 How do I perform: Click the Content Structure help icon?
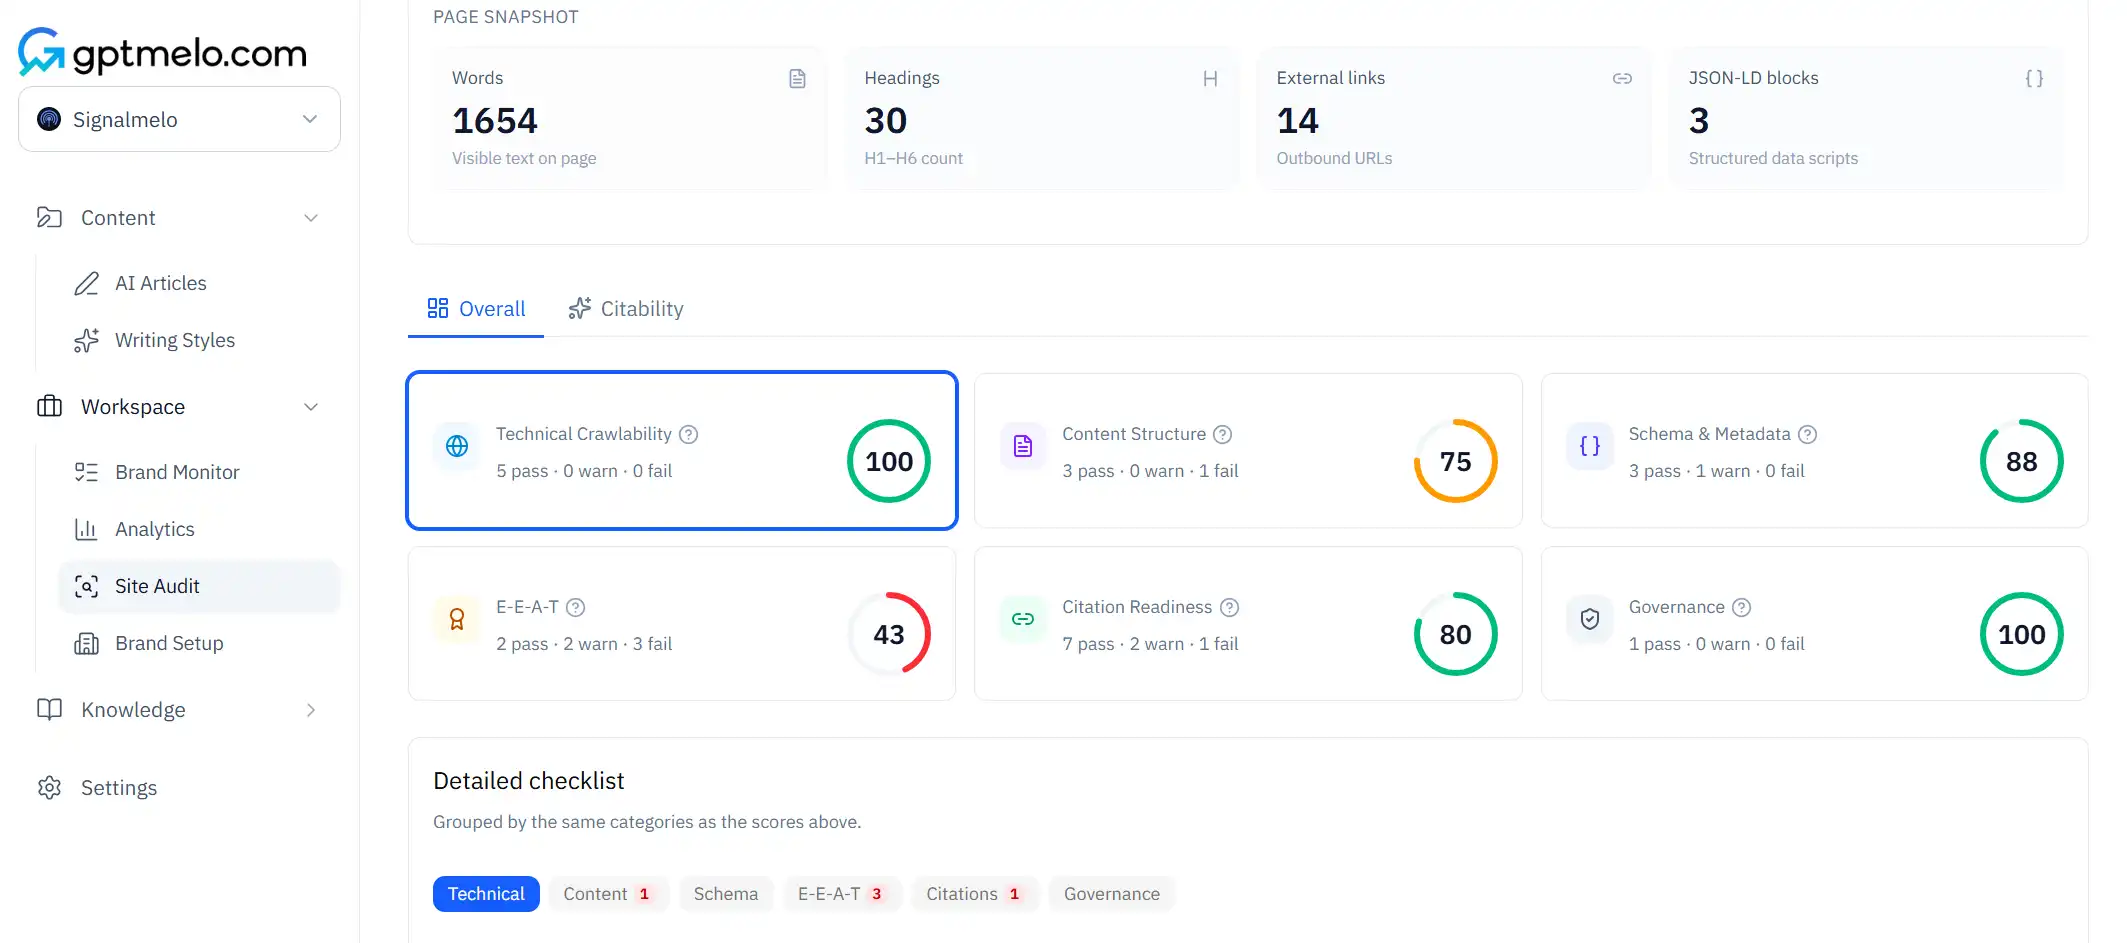click(x=1222, y=434)
